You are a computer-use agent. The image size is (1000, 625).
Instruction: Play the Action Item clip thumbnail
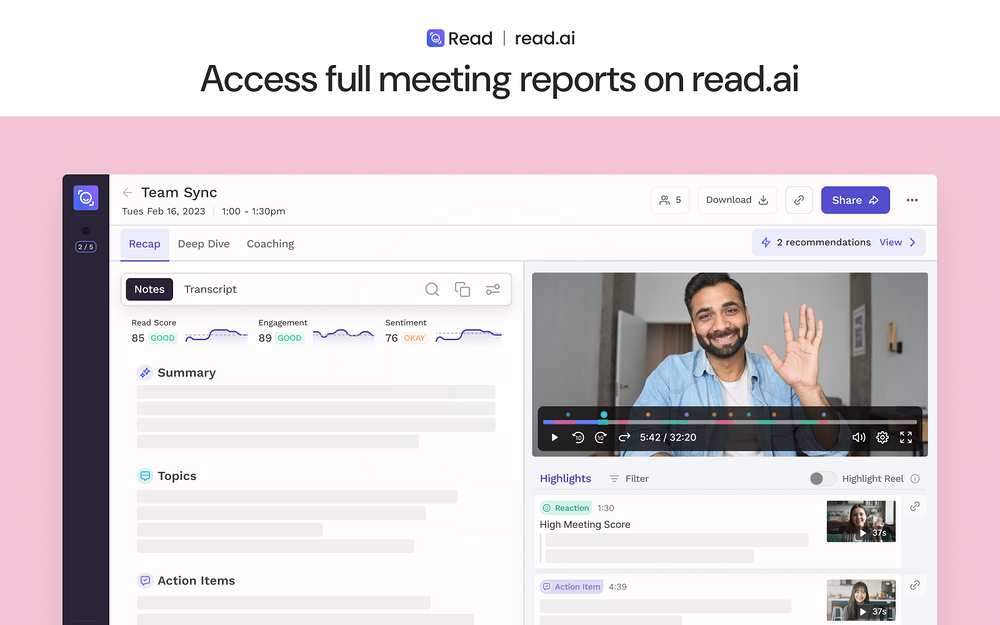click(861, 600)
